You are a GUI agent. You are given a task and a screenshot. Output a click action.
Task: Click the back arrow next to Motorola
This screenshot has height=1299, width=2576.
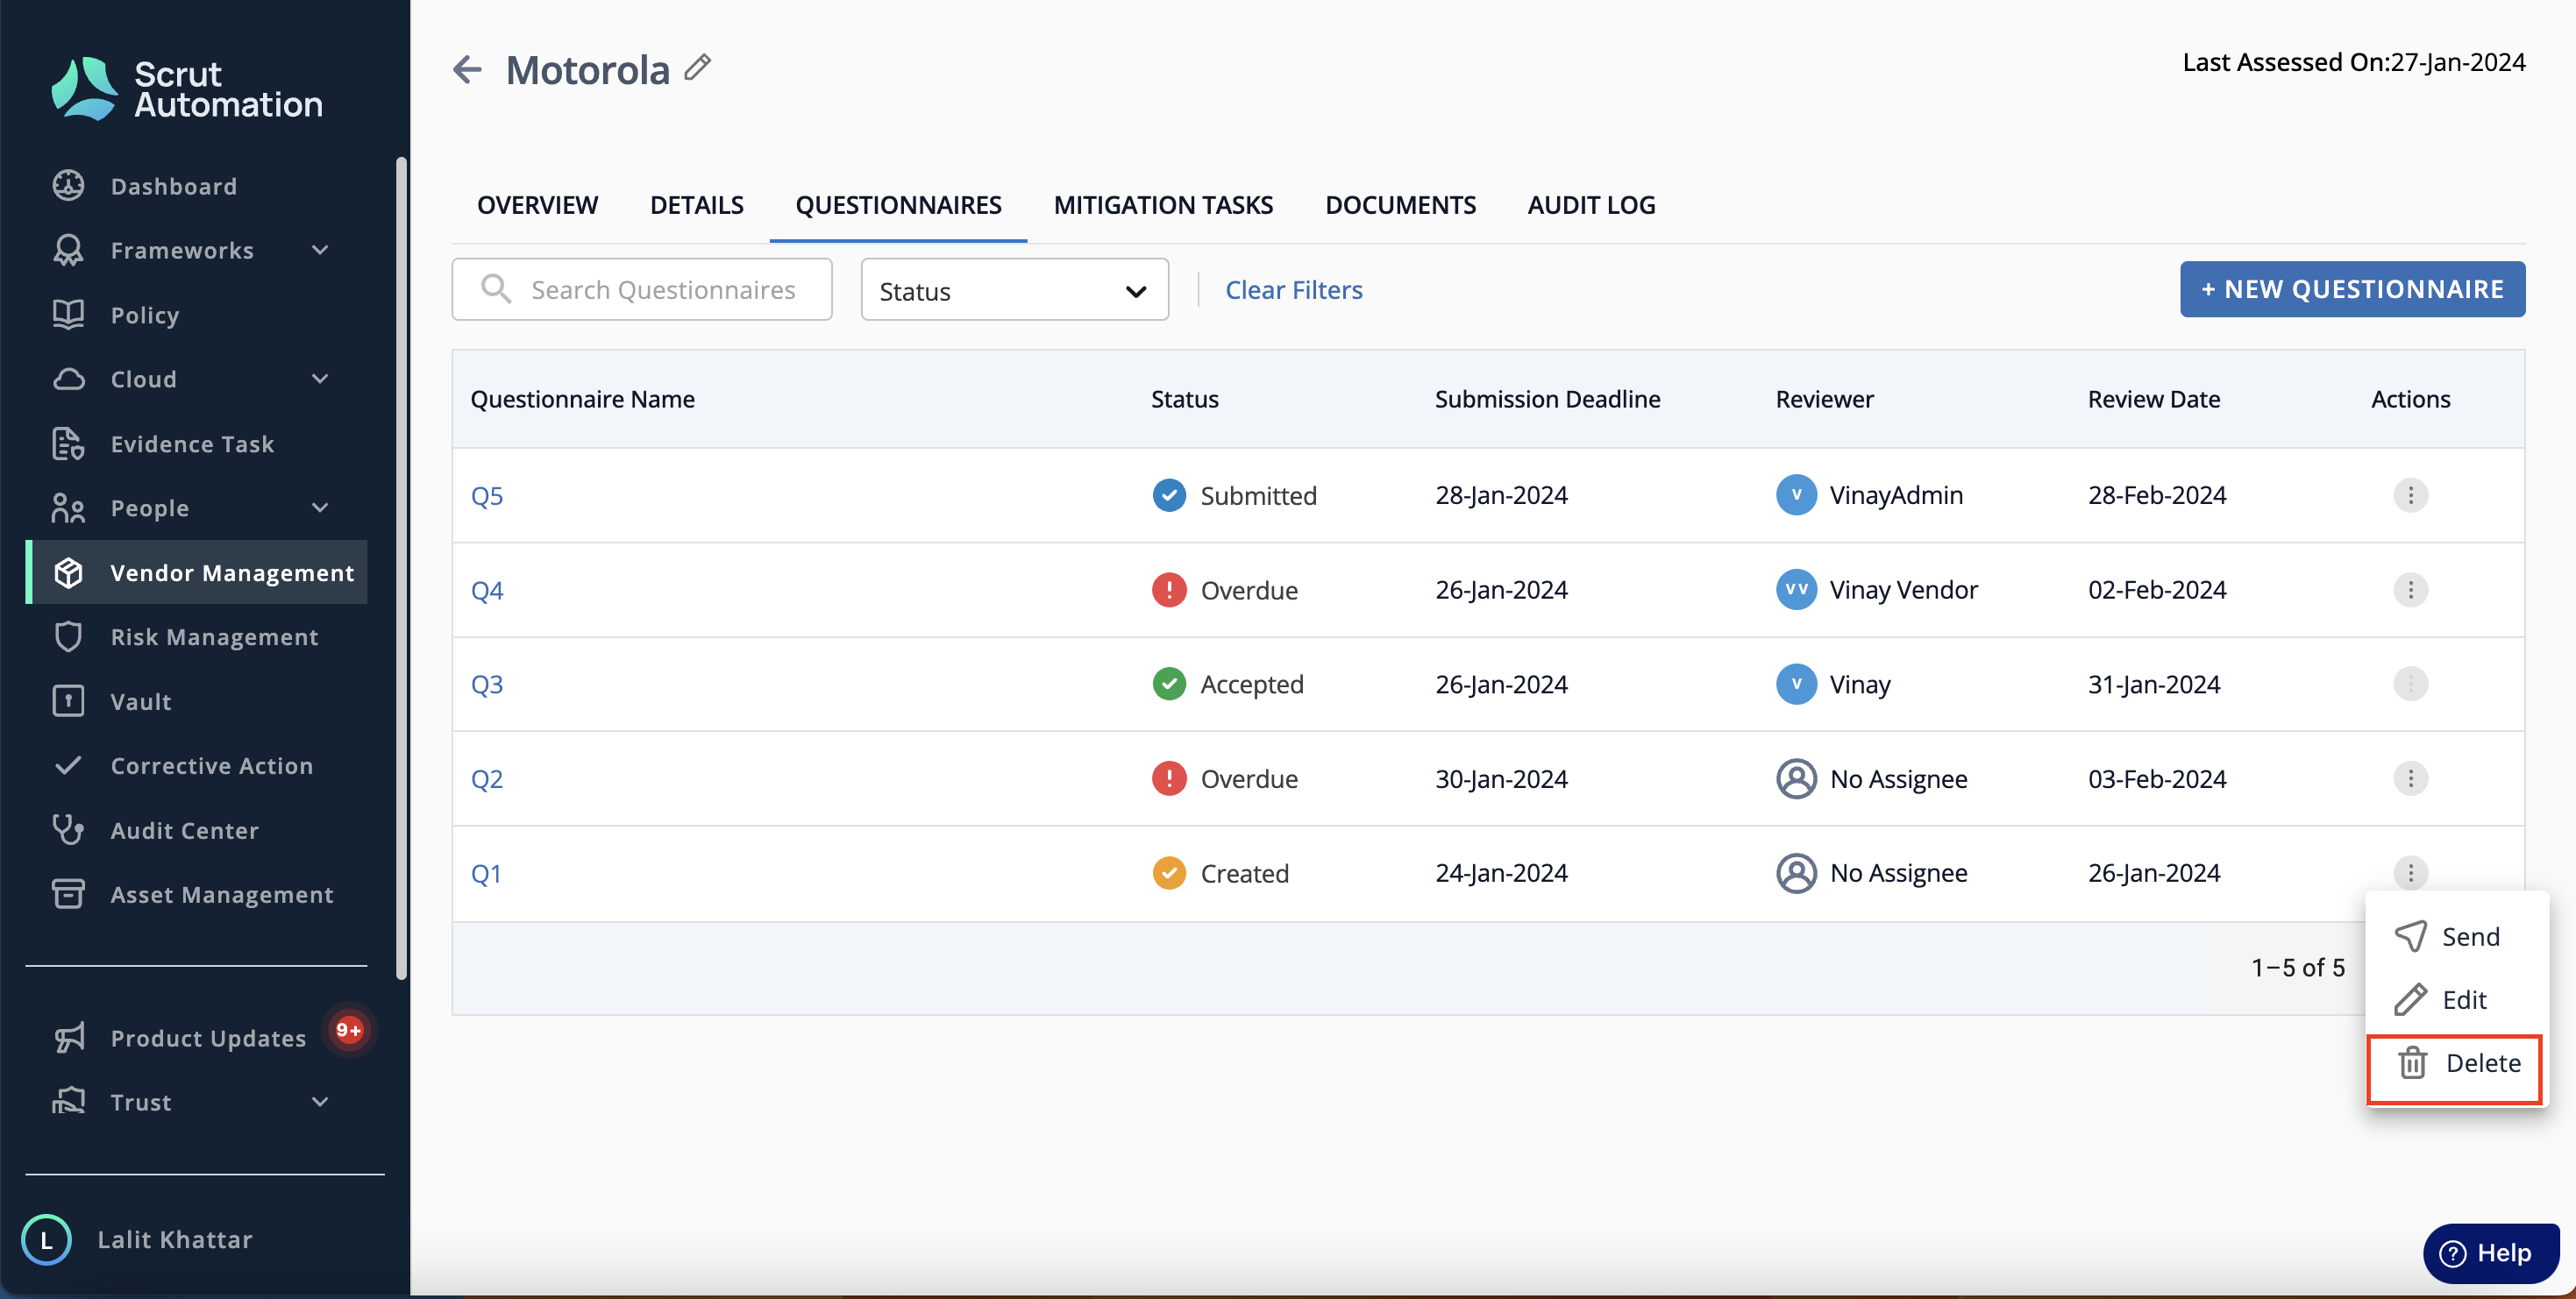[467, 69]
